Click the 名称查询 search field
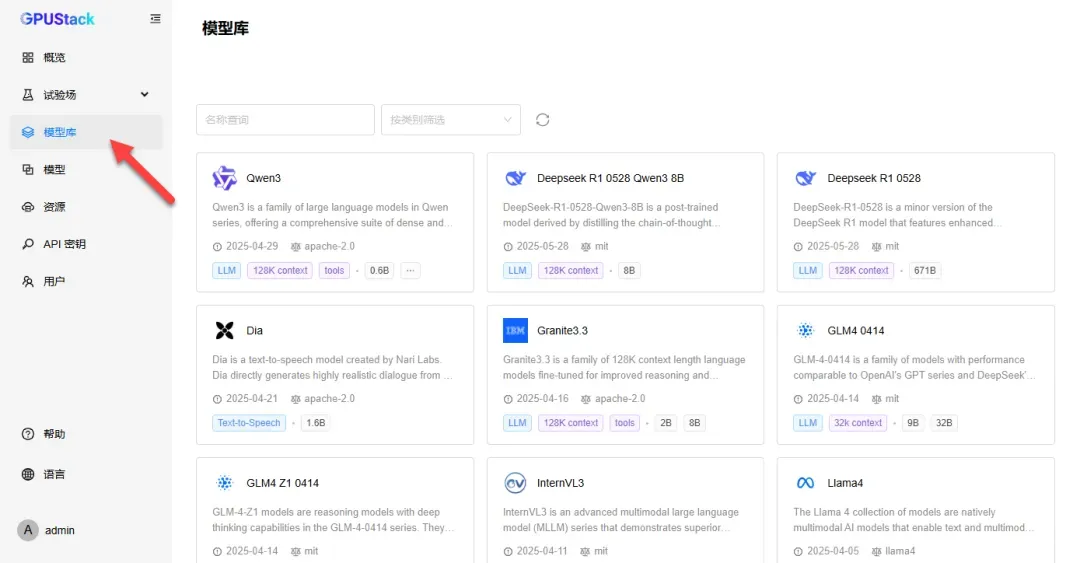 (285, 120)
